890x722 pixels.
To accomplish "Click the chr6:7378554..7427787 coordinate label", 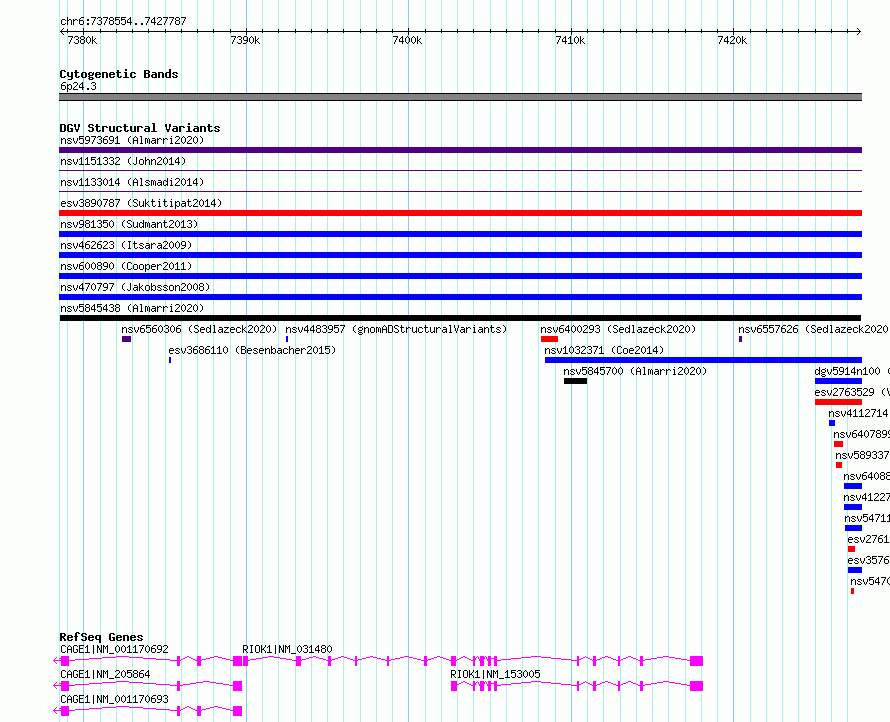I will click(x=123, y=21).
